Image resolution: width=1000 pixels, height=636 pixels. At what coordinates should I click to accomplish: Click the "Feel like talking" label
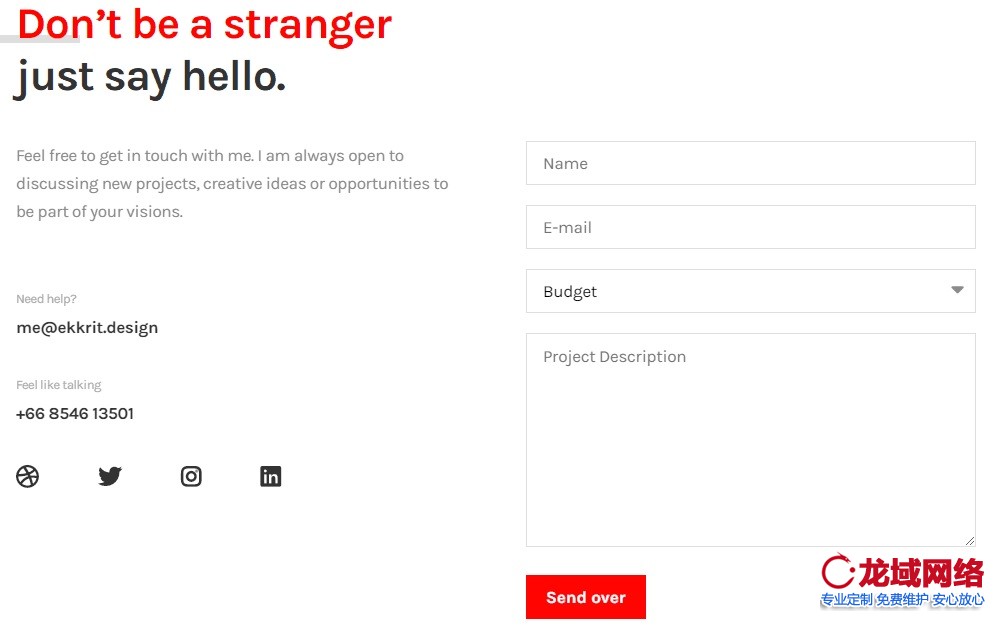coord(59,385)
